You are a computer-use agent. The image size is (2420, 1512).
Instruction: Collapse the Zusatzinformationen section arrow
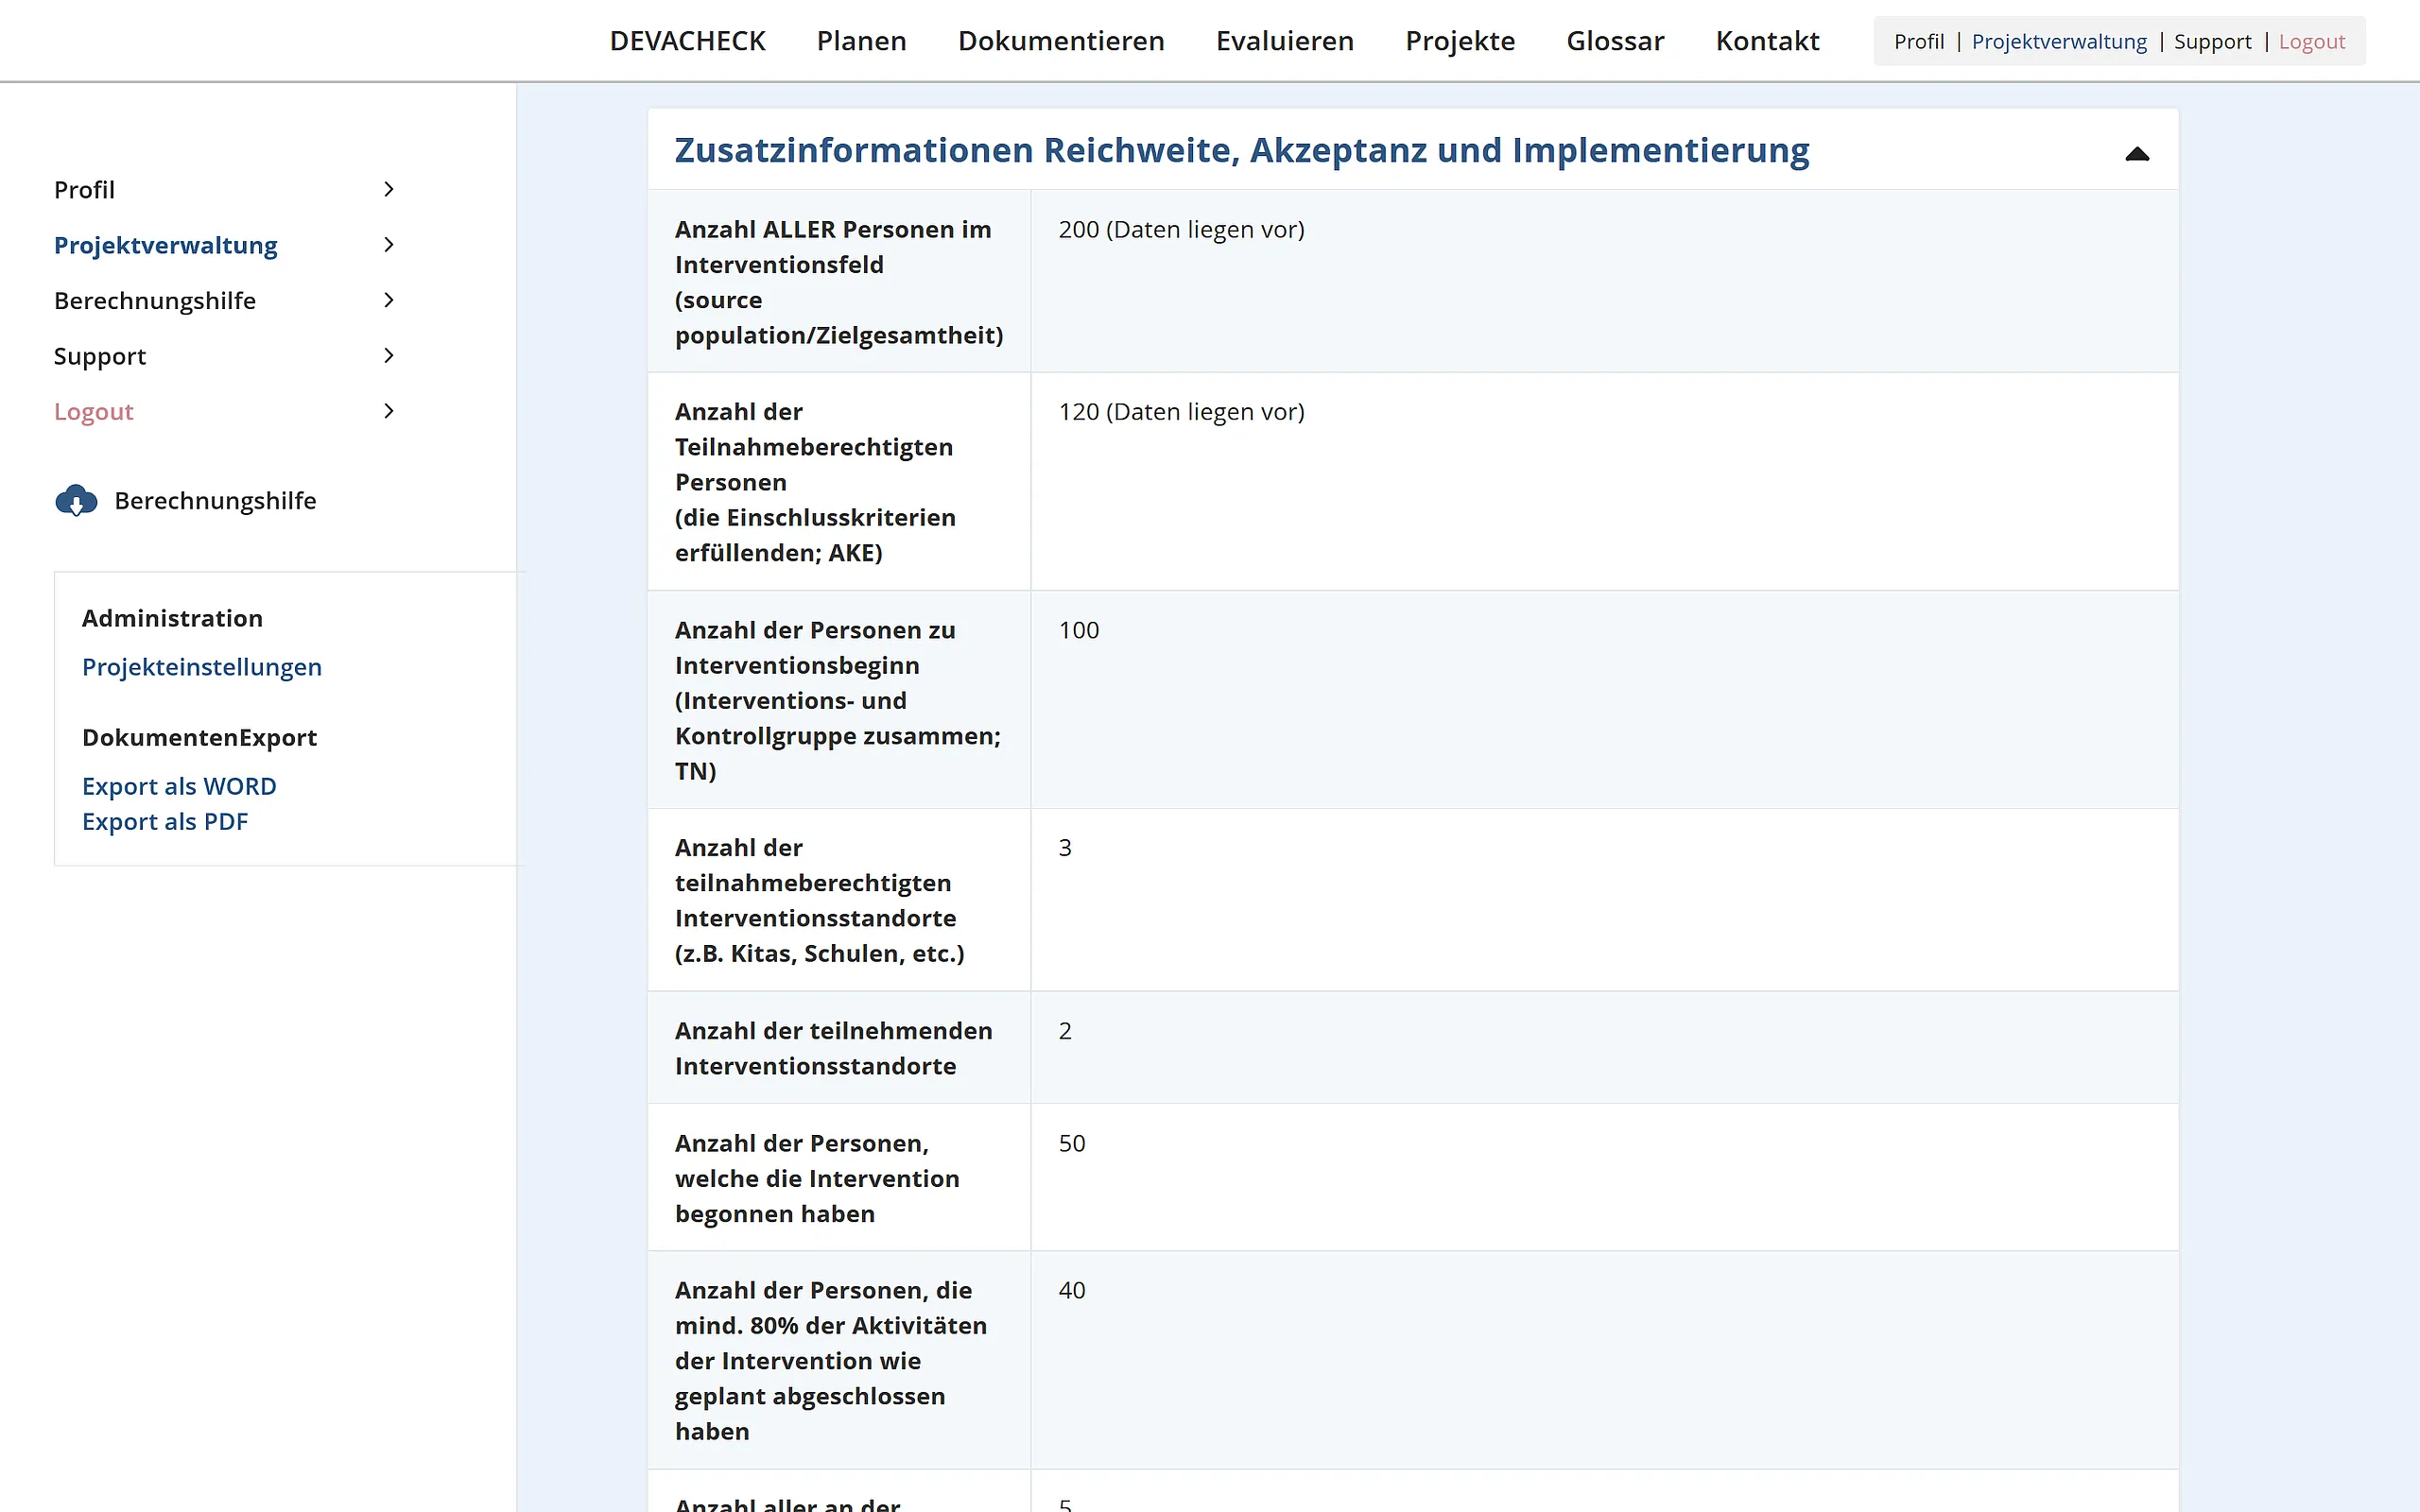2136,153
